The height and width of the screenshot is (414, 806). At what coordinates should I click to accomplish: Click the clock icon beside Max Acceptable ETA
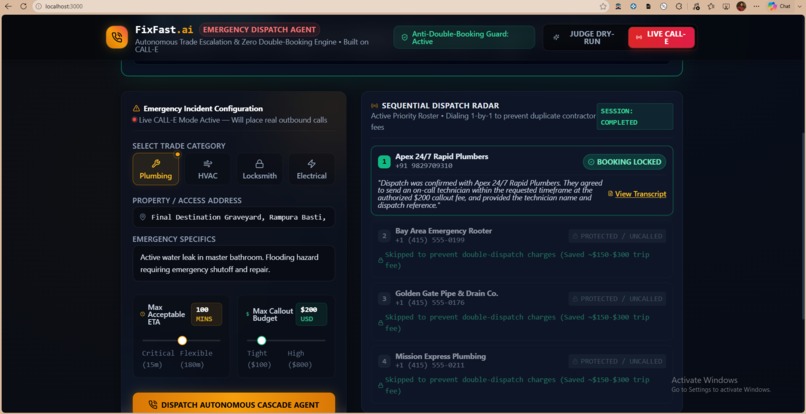142,314
